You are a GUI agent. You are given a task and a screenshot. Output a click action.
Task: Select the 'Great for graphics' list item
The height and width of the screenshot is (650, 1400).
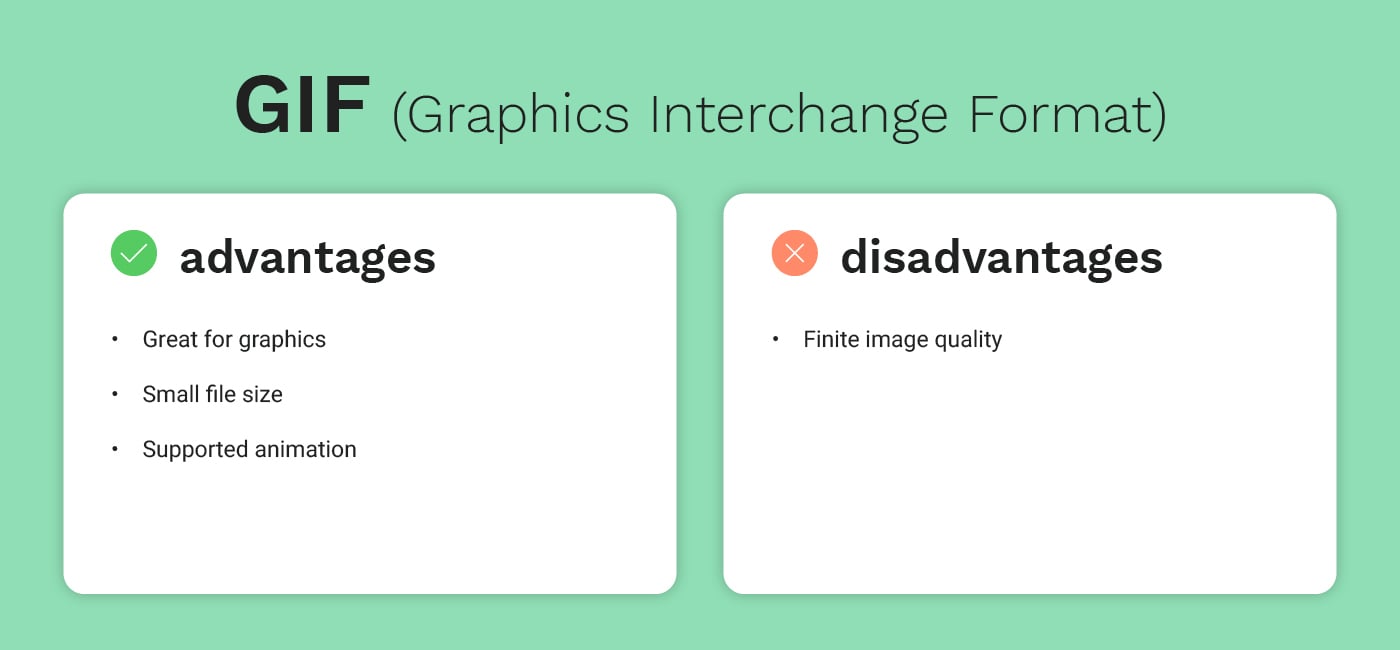(234, 340)
